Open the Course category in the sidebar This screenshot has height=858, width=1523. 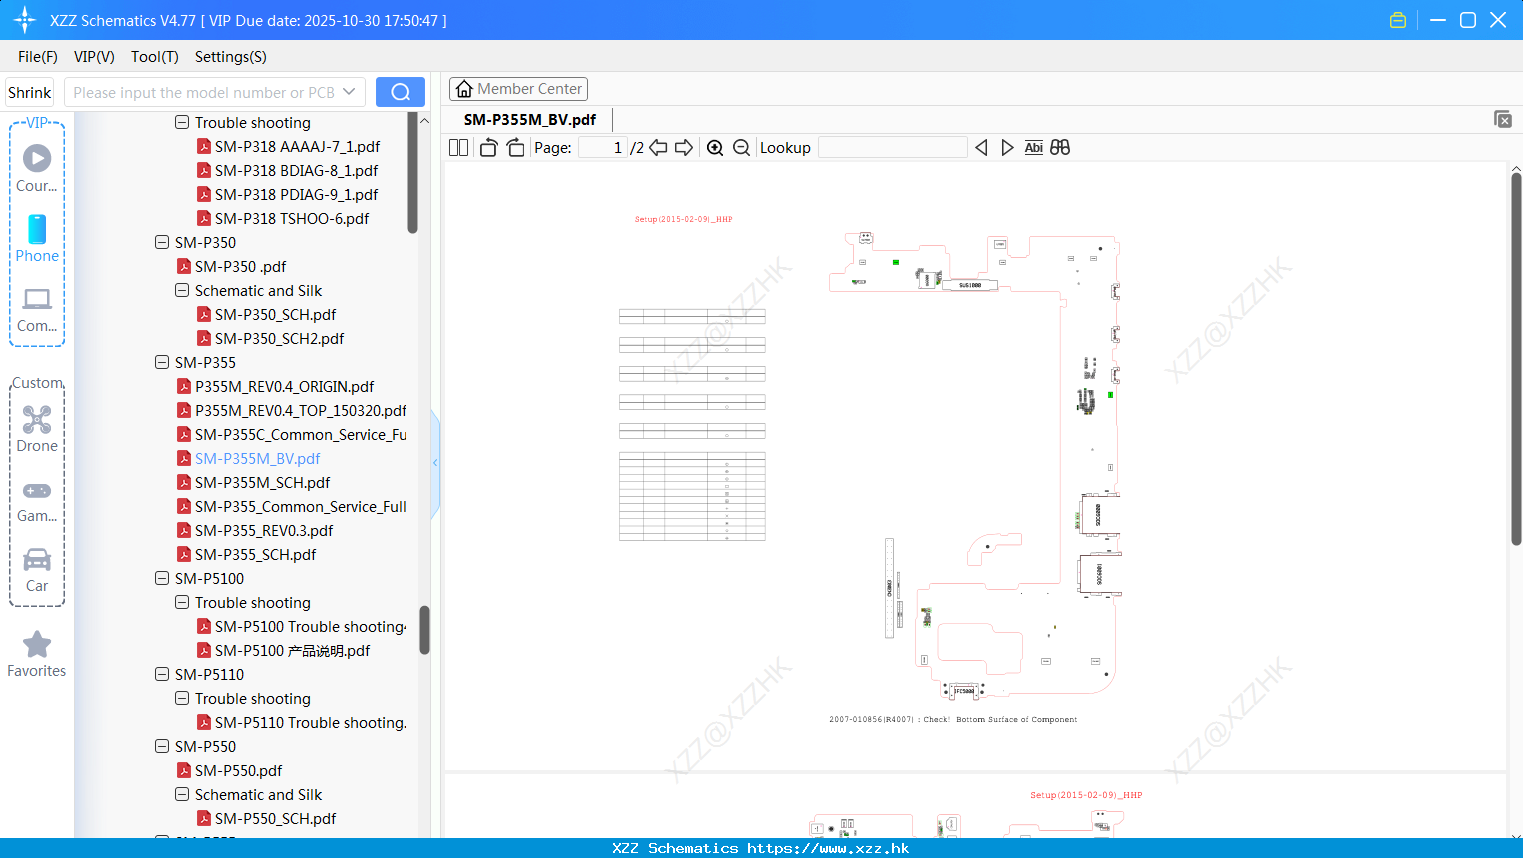[37, 169]
